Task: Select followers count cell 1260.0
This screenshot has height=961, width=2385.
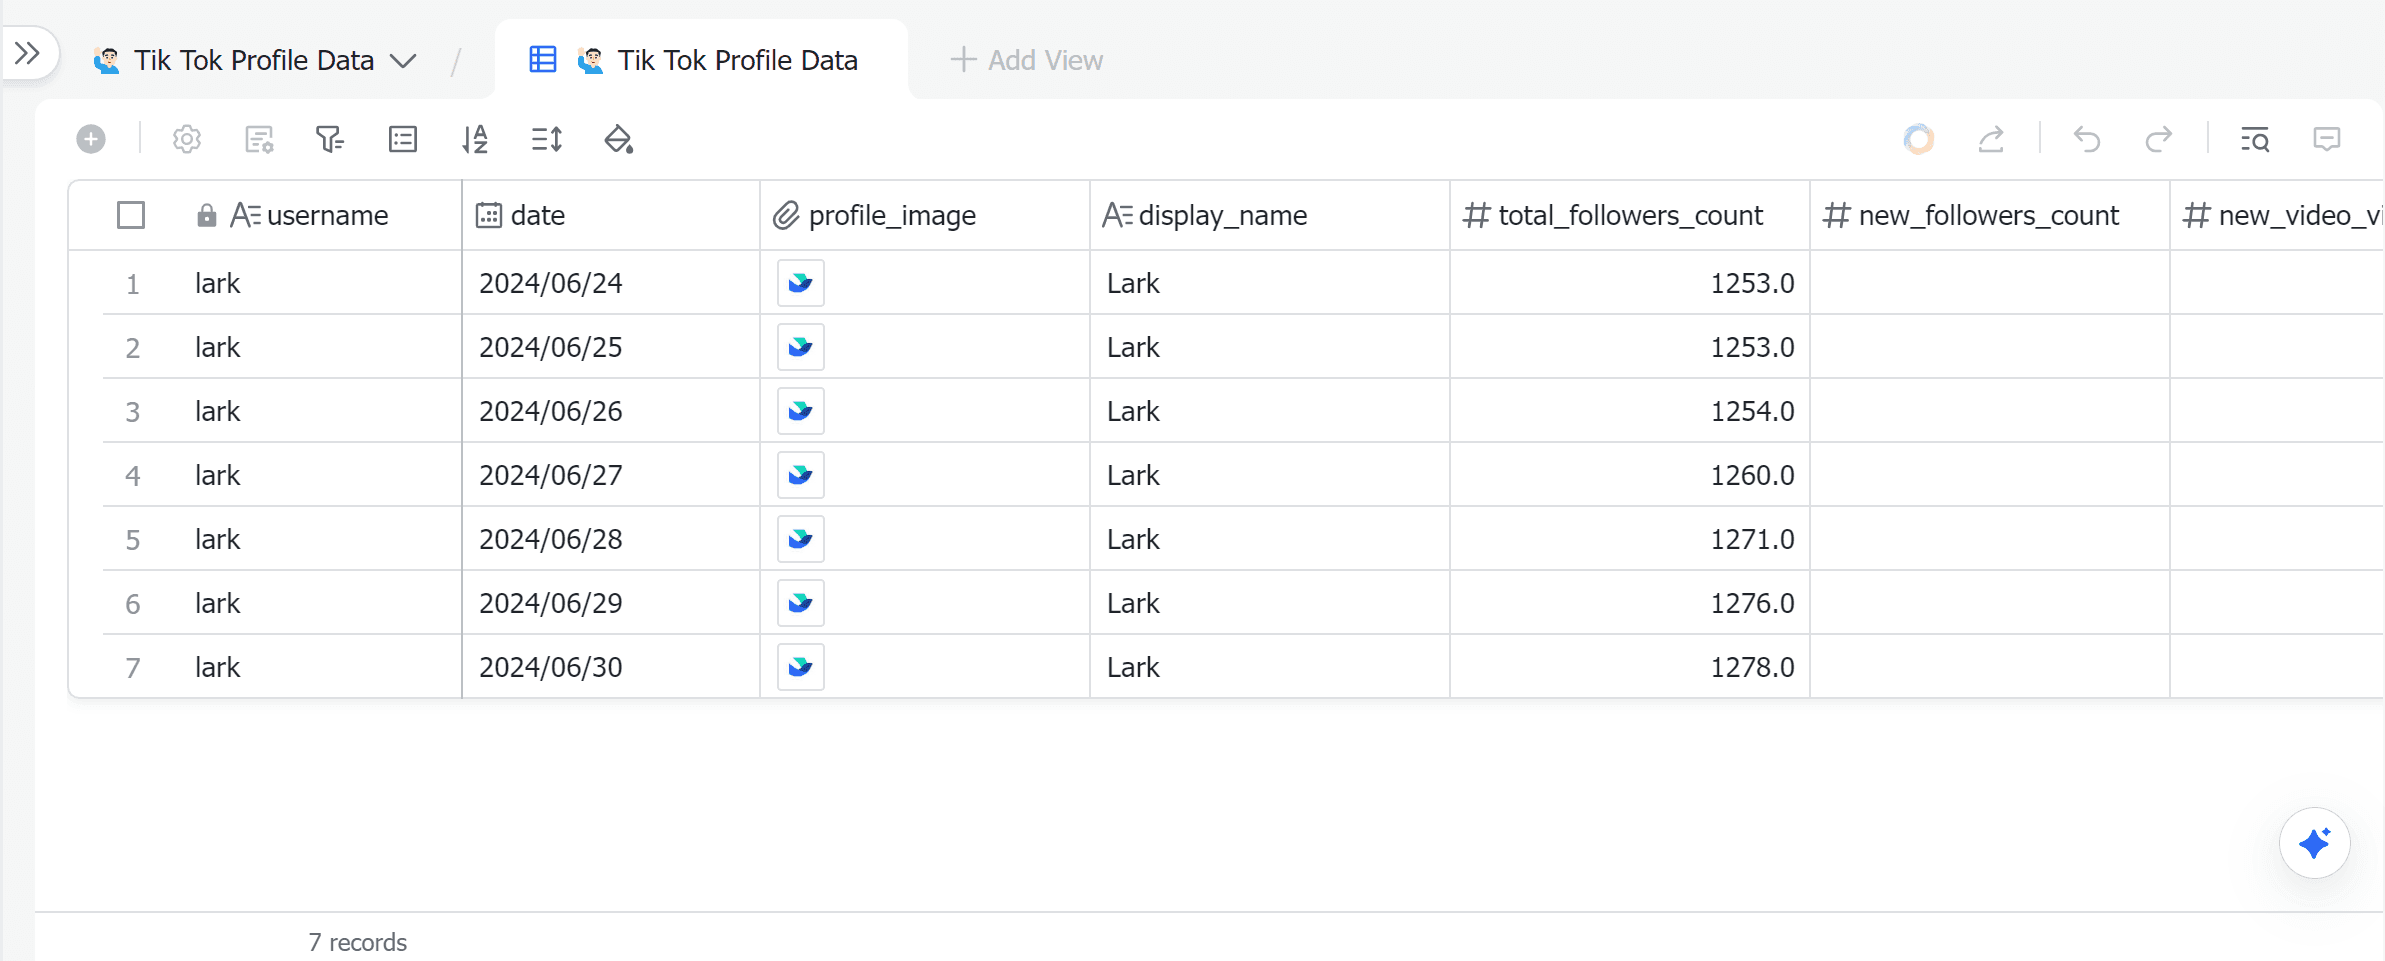Action: coord(1630,475)
